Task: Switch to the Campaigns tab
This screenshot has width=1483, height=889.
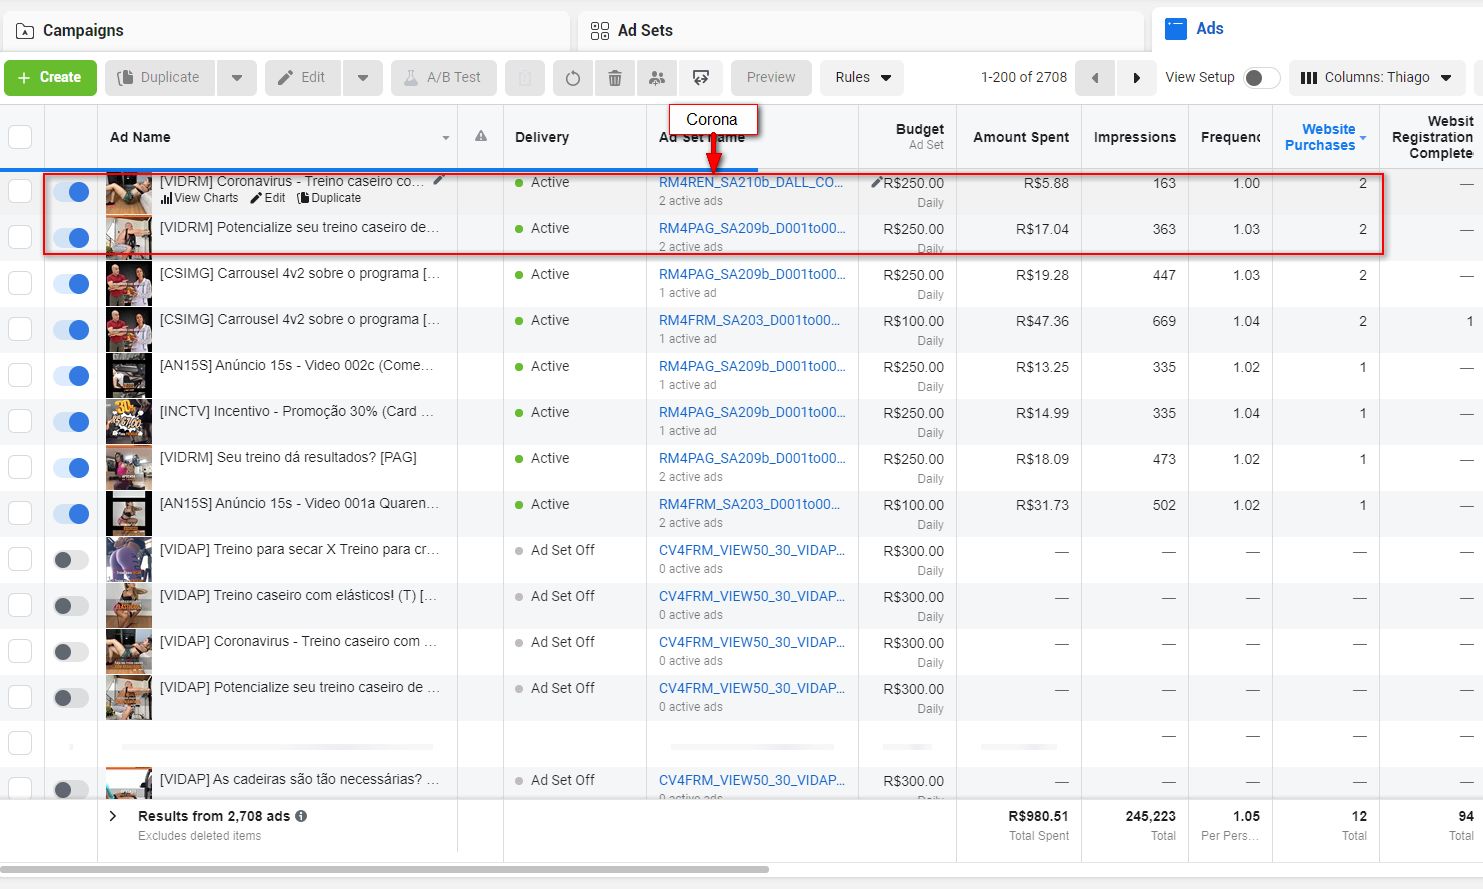Action: (83, 31)
